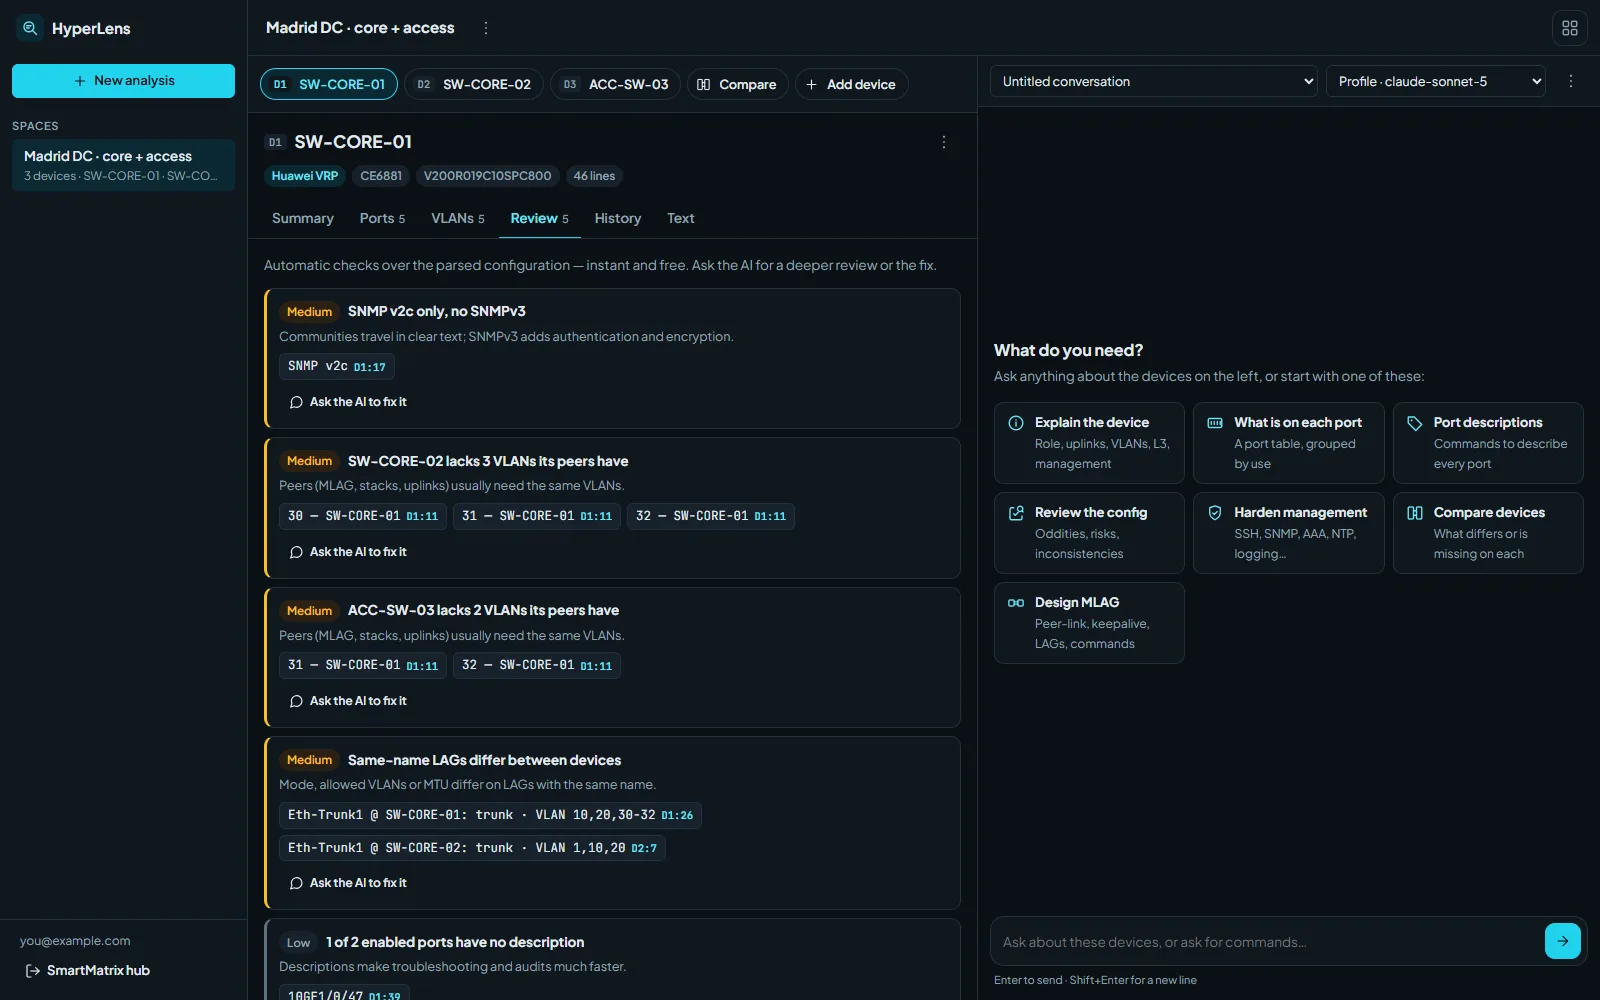This screenshot has width=1600, height=1000.
Task: Expand the Profile claude-sonnet-5 dropdown
Action: 1435,81
